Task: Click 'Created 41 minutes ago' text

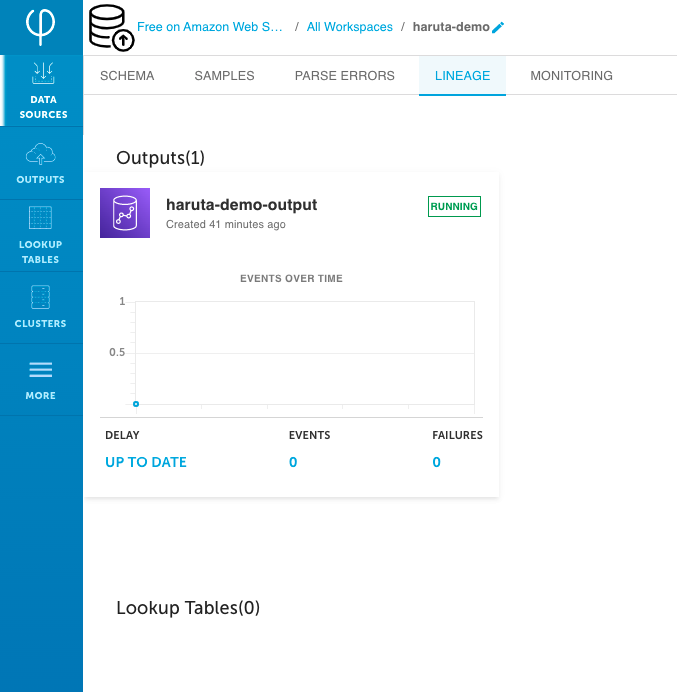Action: 226,224
